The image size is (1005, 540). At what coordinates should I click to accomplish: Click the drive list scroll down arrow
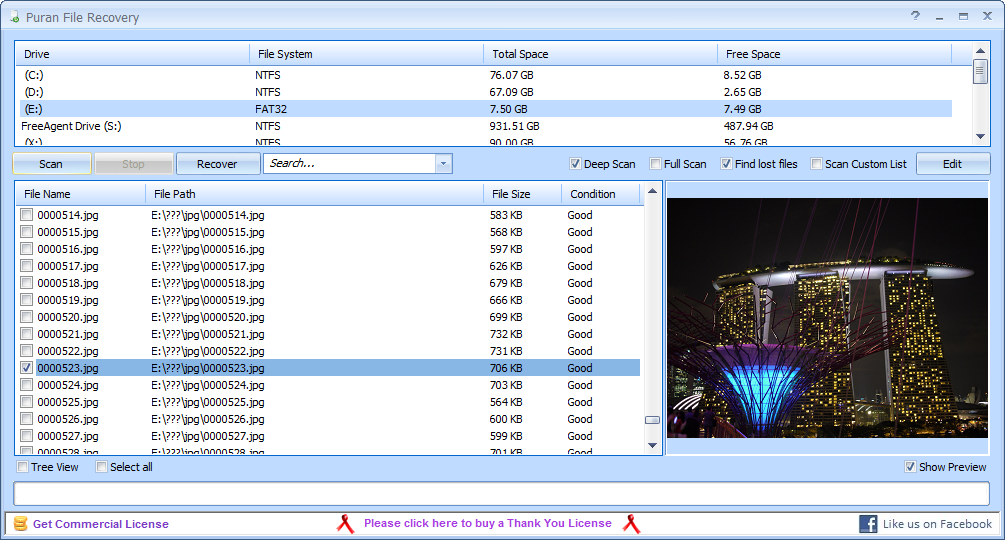[980, 136]
